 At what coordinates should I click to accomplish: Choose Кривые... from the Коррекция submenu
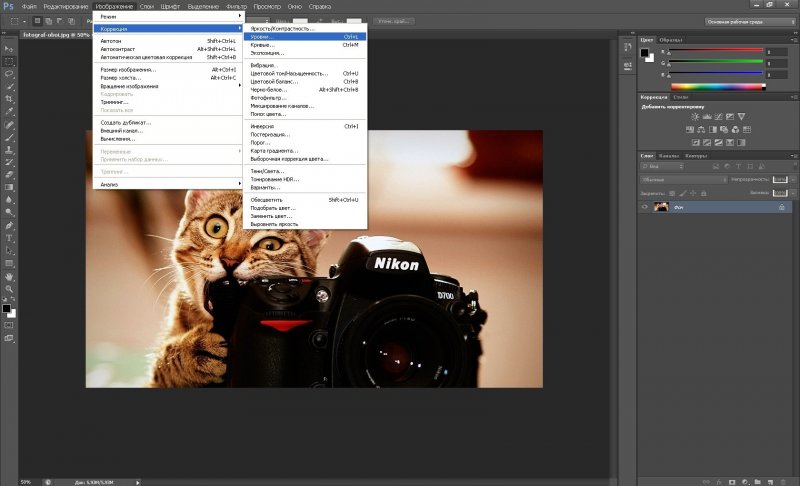(305, 45)
